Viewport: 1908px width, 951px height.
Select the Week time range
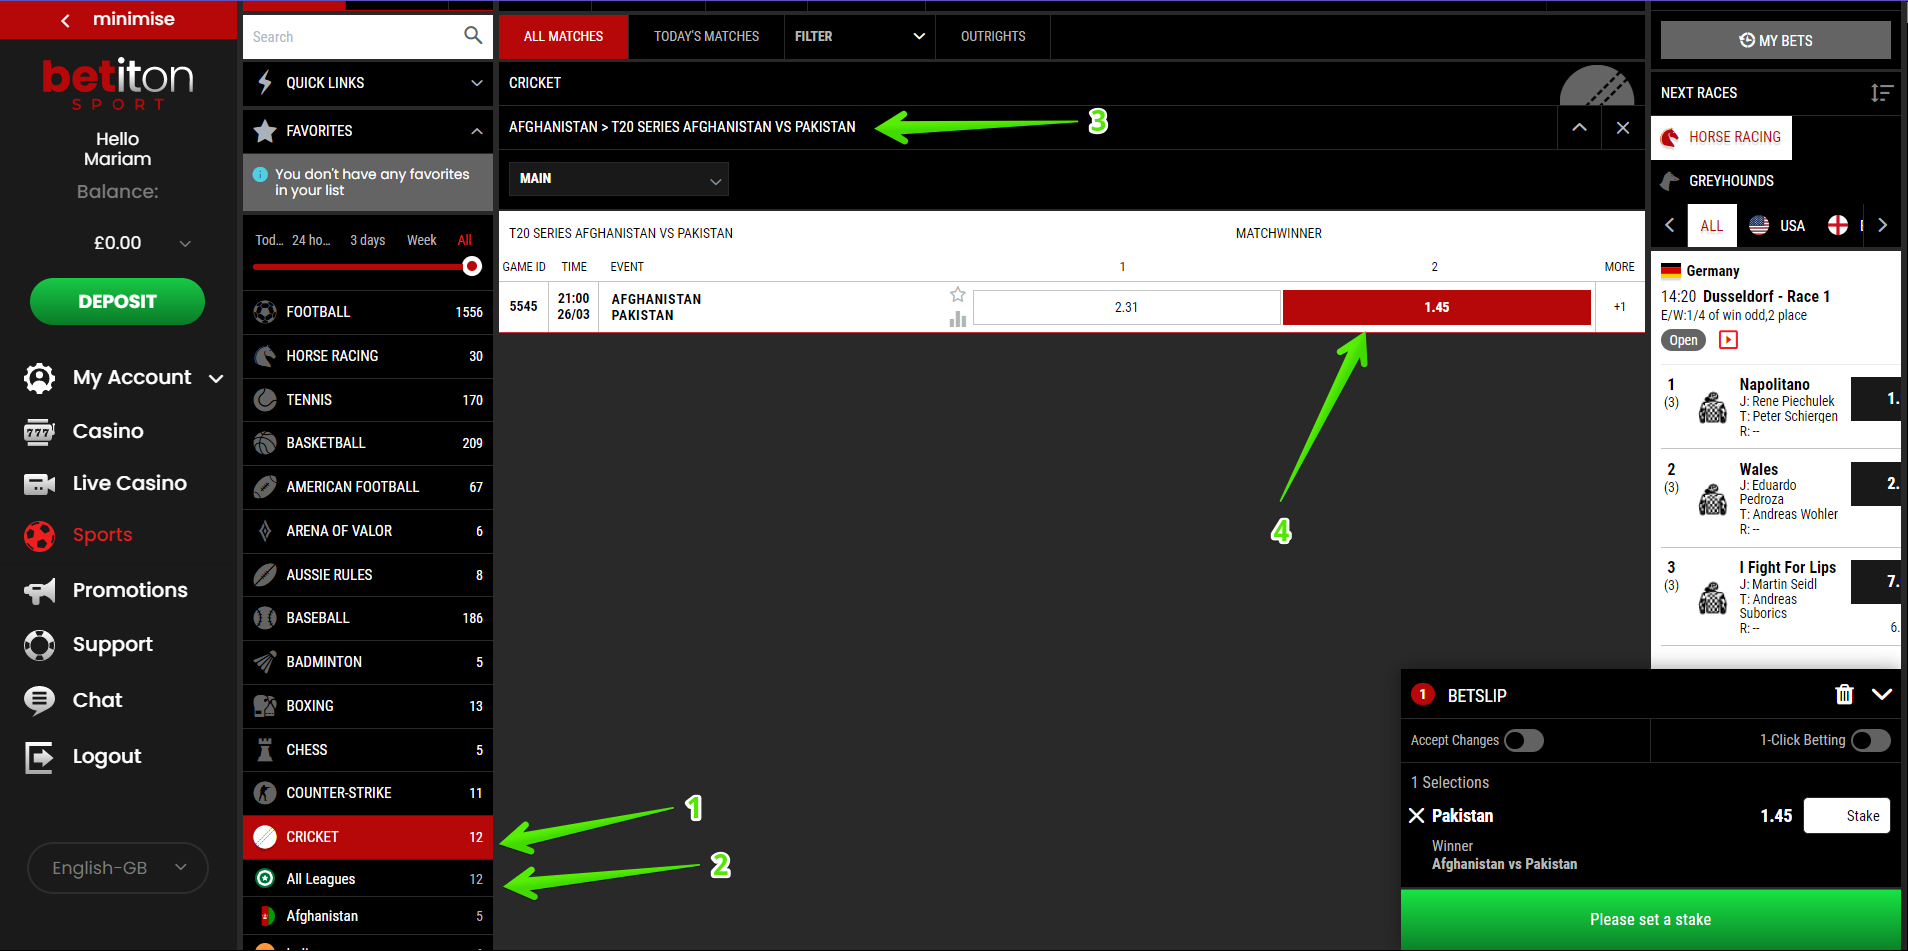tap(421, 240)
